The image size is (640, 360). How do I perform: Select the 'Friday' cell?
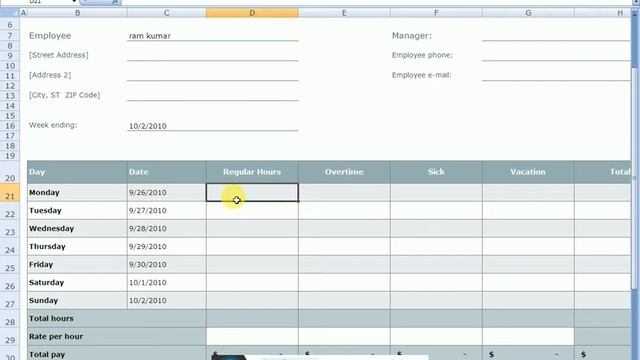[x=77, y=264]
